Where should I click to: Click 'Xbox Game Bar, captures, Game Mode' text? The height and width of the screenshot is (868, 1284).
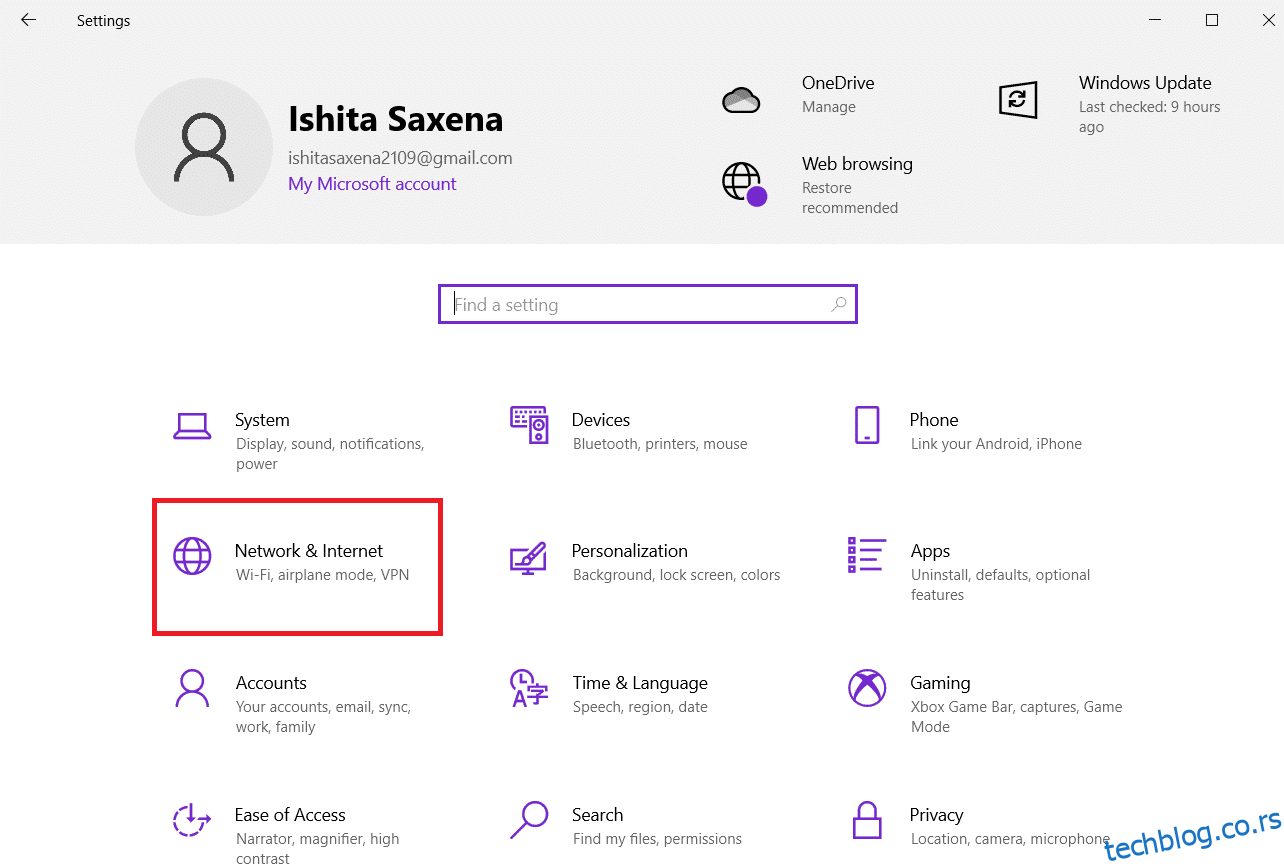(1016, 717)
